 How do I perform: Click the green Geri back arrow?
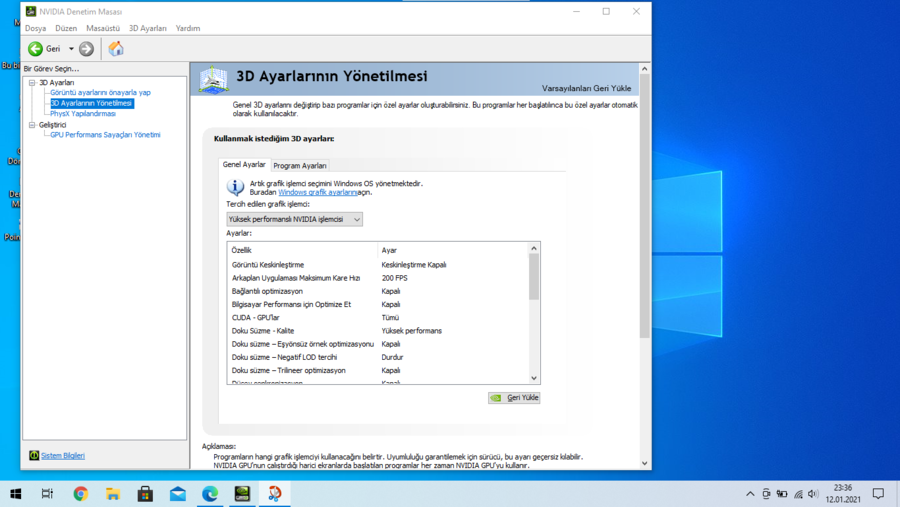pos(36,48)
